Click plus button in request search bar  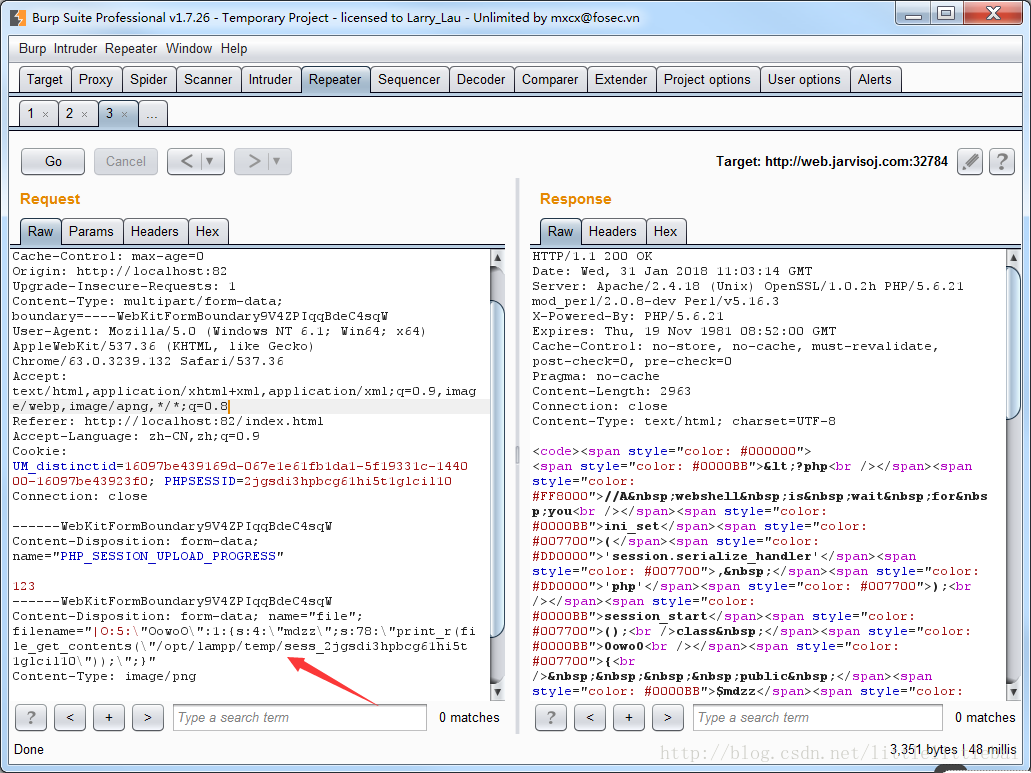coord(109,717)
